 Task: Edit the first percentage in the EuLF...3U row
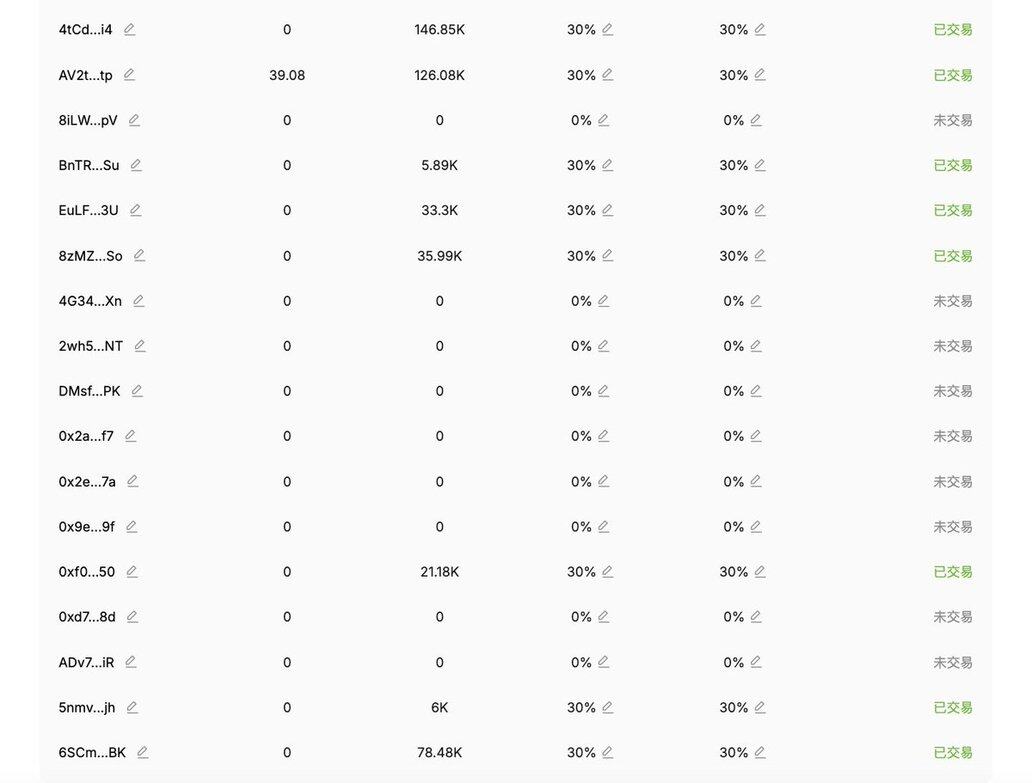[x=608, y=210]
